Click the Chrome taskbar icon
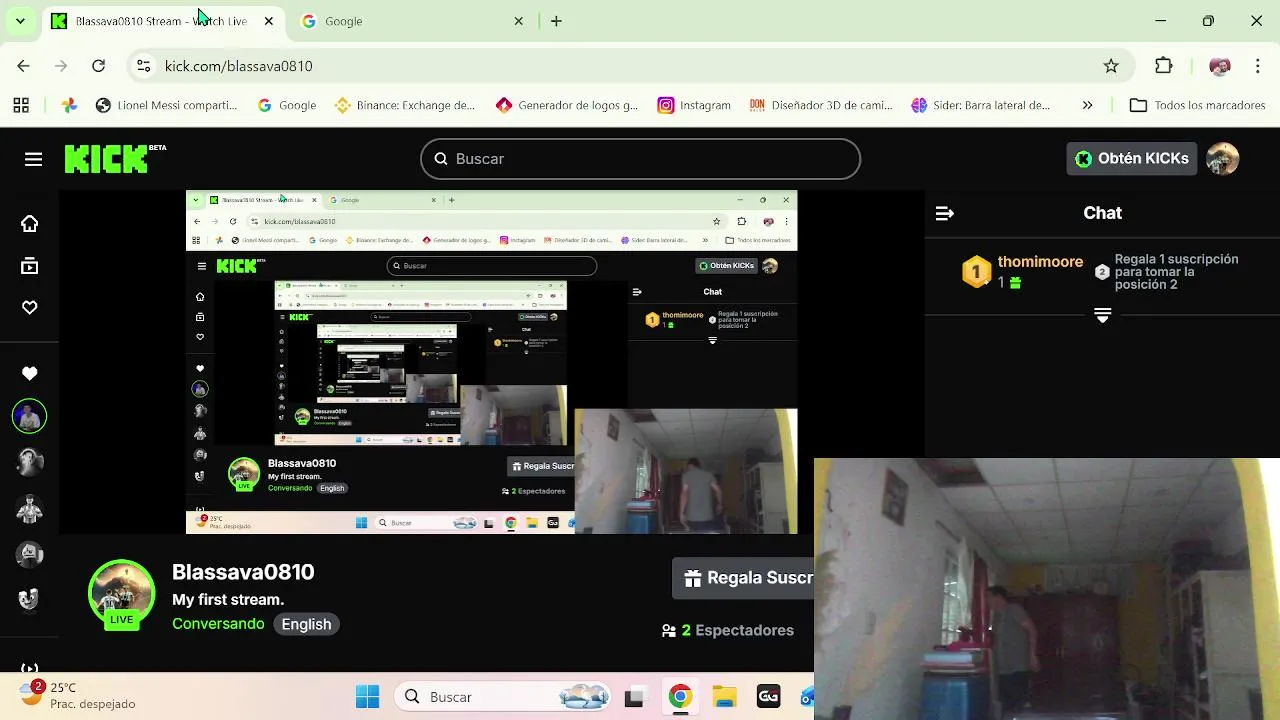 pos(680,697)
